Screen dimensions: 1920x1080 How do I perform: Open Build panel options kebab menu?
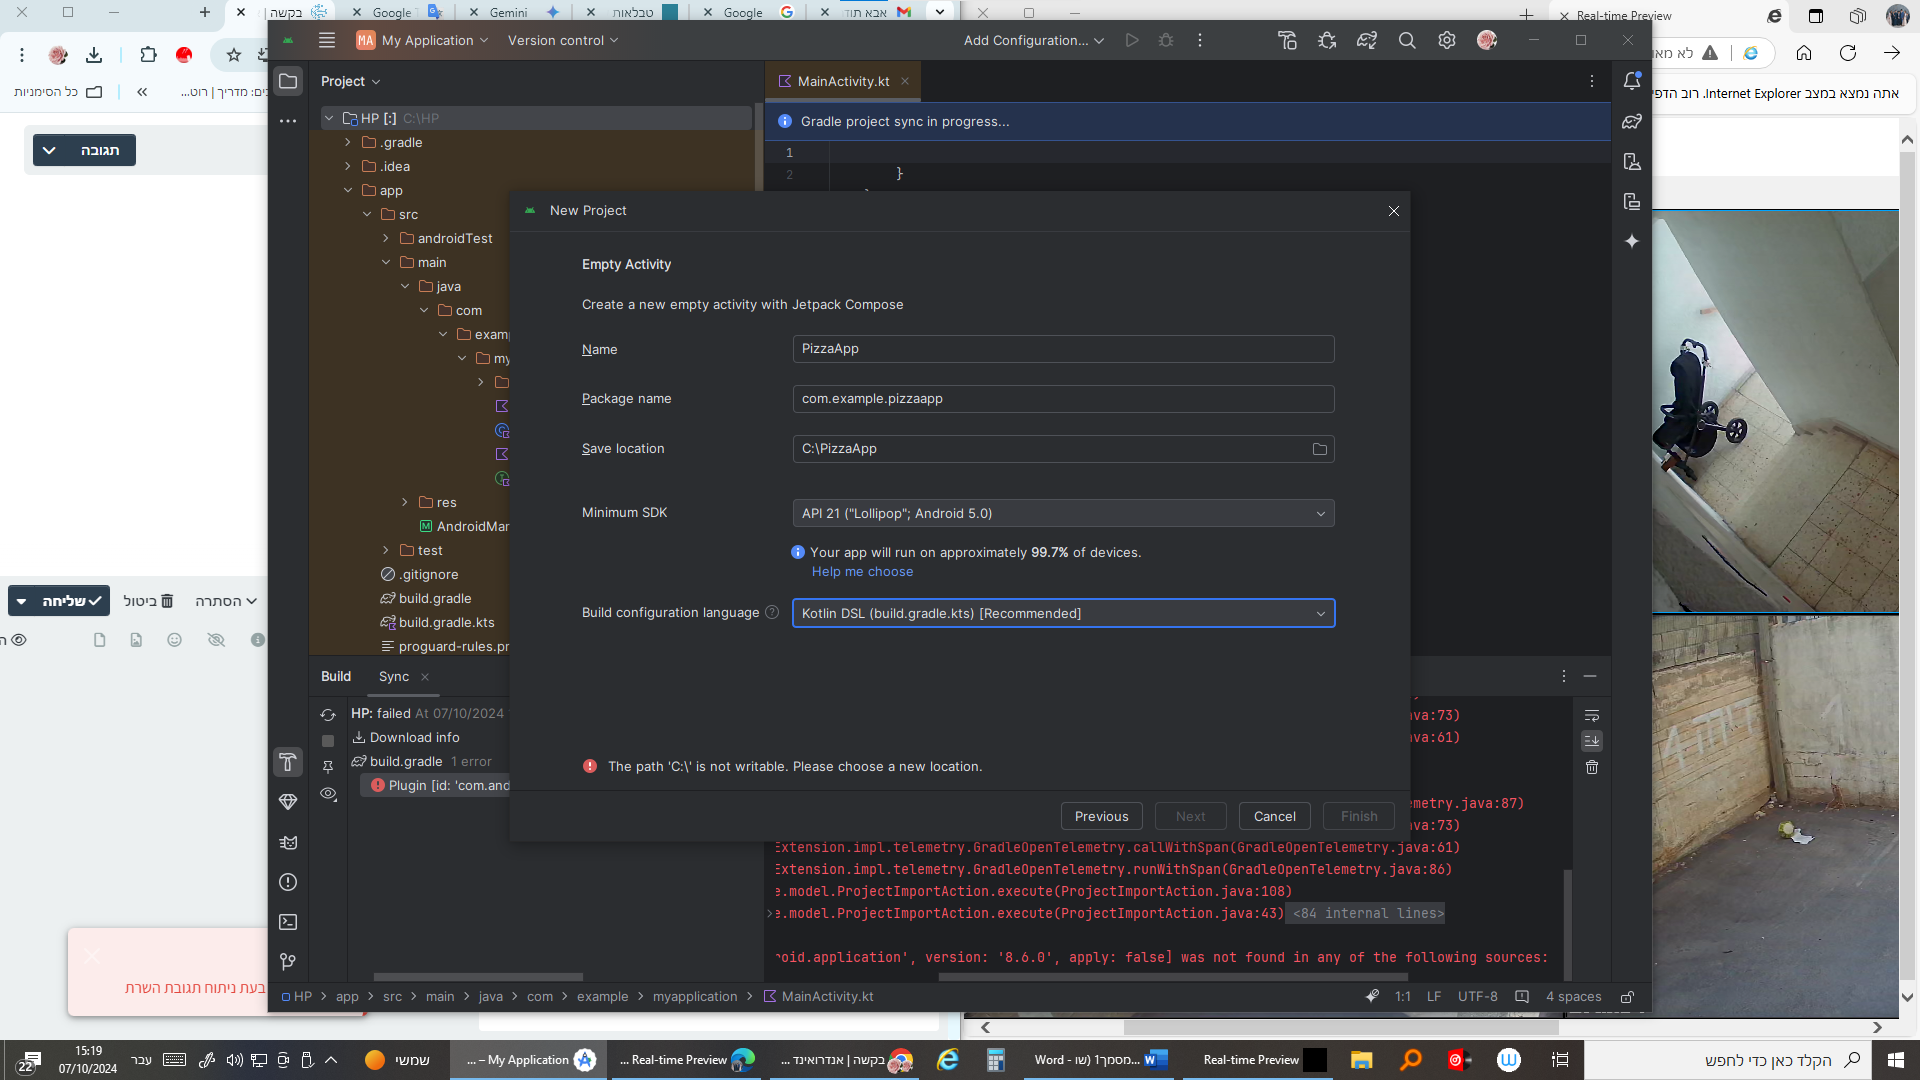click(1564, 677)
